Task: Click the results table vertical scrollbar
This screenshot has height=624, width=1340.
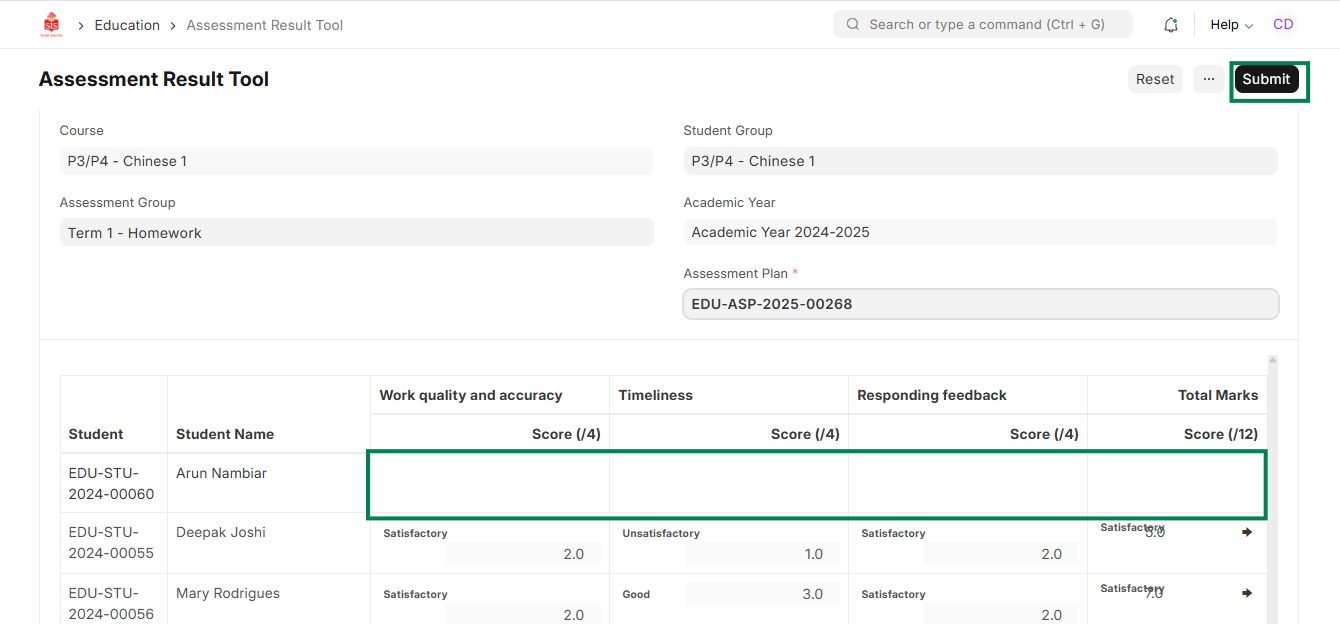Action: click(1272, 480)
